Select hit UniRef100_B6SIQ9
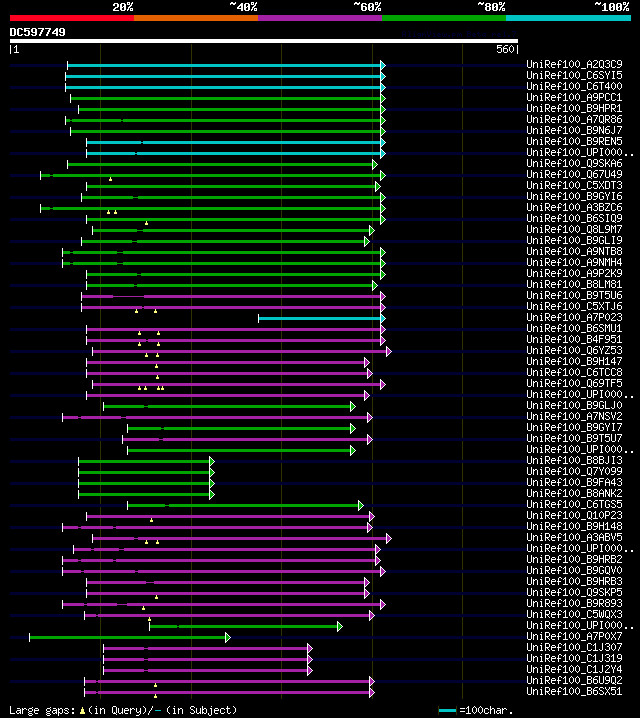The height and width of the screenshot is (718, 640). tap(574, 218)
